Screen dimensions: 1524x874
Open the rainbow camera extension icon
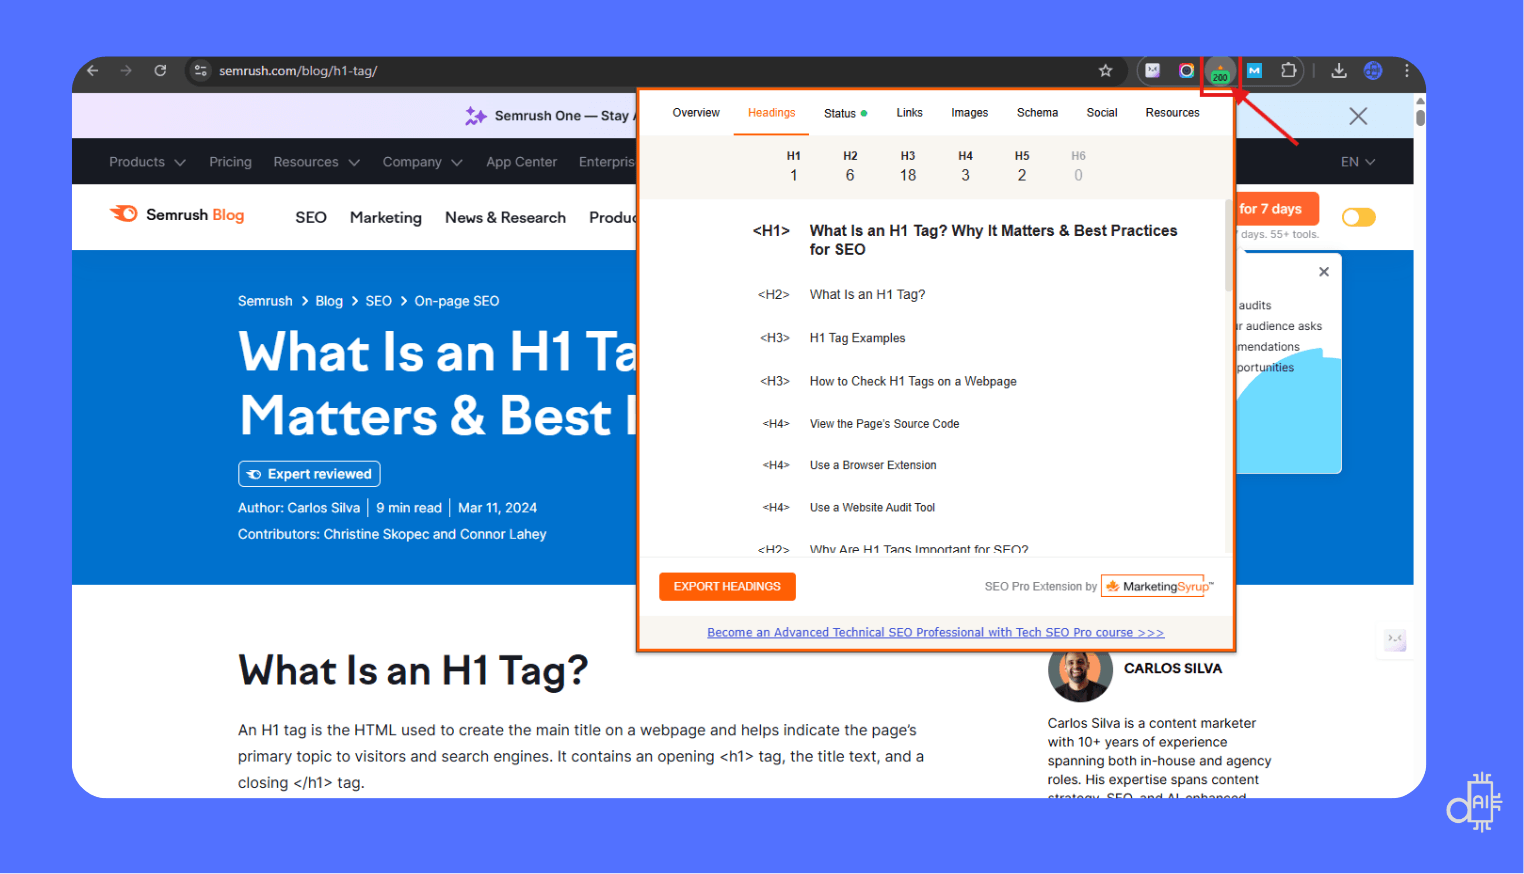click(x=1186, y=71)
